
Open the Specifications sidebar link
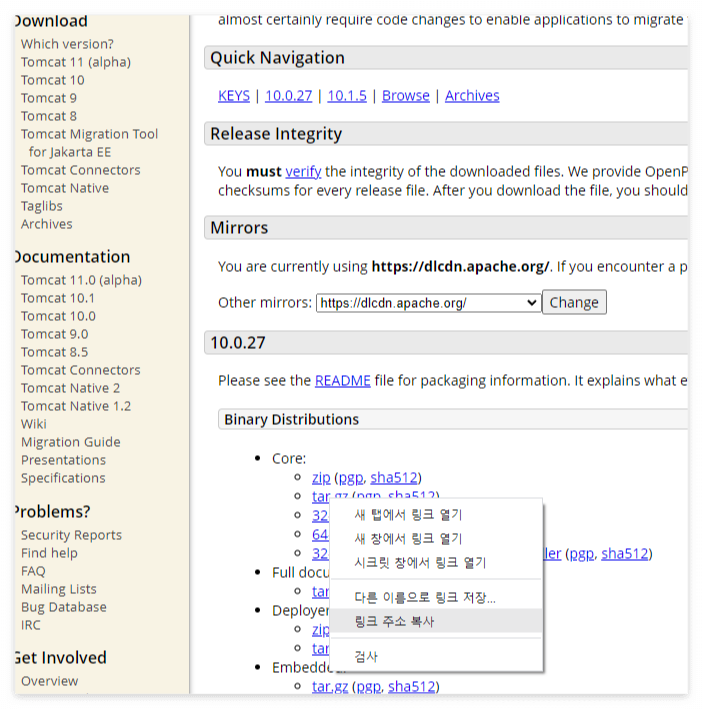63,478
